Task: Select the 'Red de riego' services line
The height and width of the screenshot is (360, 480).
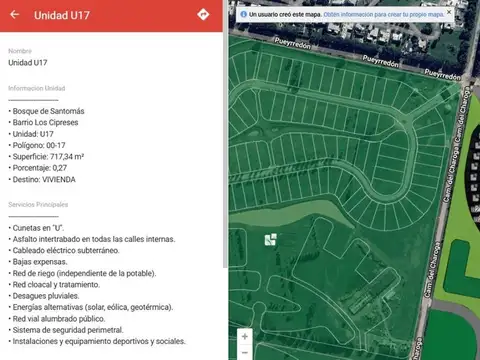Action: [x=82, y=273]
